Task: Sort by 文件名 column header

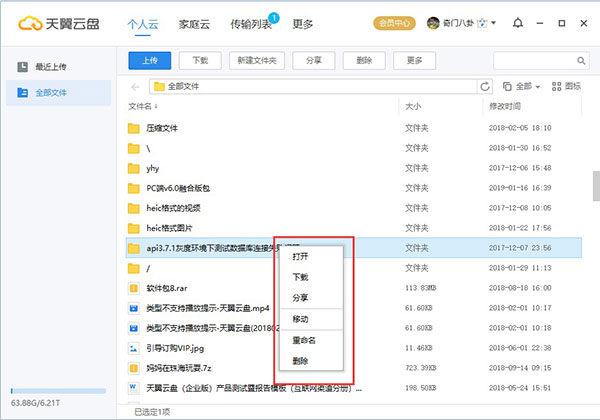Action: tap(140, 105)
